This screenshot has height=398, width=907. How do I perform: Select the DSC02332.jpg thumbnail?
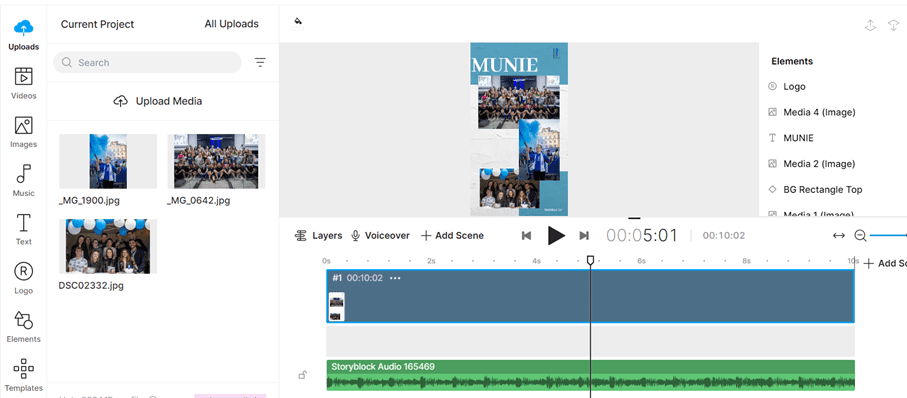coord(108,246)
